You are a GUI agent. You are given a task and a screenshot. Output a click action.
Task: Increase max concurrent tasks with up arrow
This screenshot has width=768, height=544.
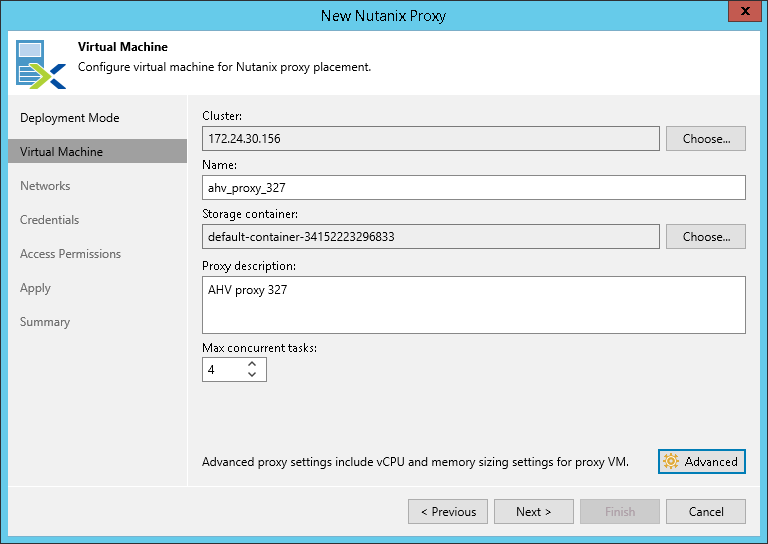252,364
